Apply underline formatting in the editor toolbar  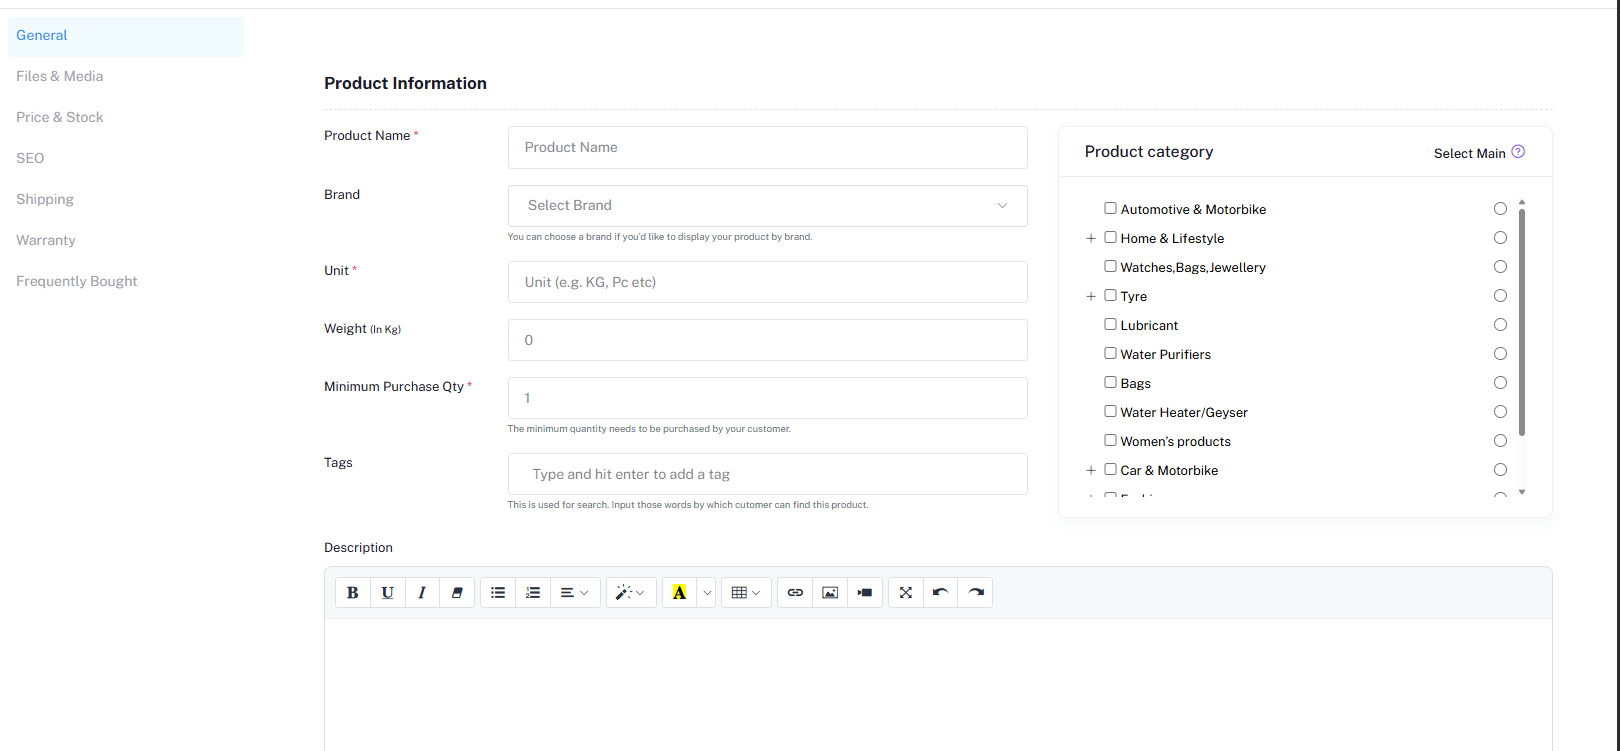click(x=387, y=592)
